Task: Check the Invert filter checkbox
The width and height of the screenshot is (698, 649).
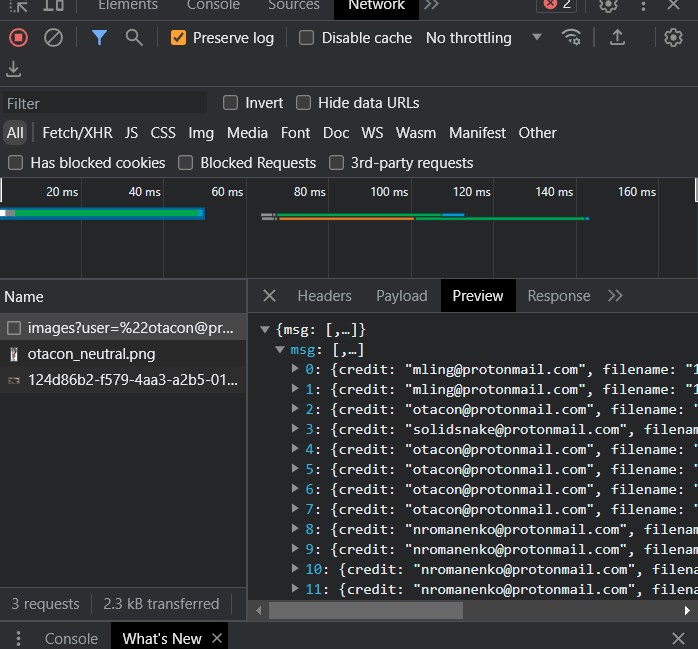Action: (x=230, y=103)
